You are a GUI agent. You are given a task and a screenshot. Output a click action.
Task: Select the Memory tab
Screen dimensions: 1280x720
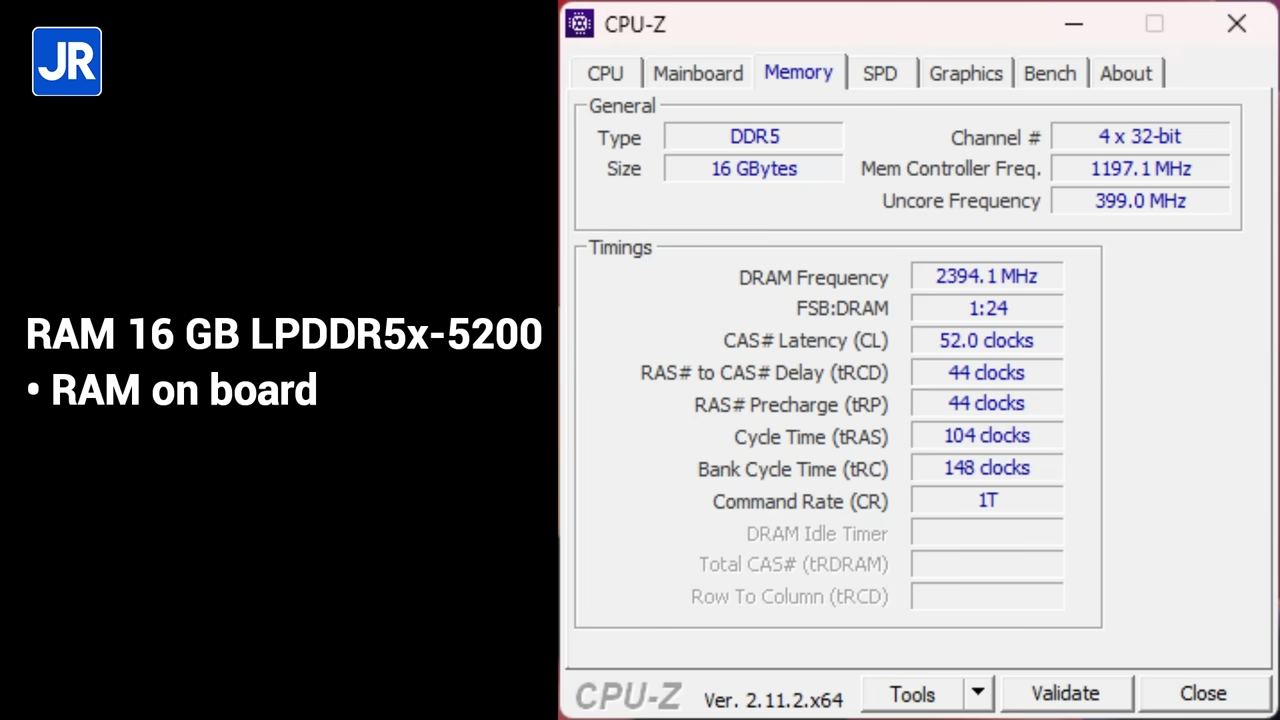click(x=798, y=72)
